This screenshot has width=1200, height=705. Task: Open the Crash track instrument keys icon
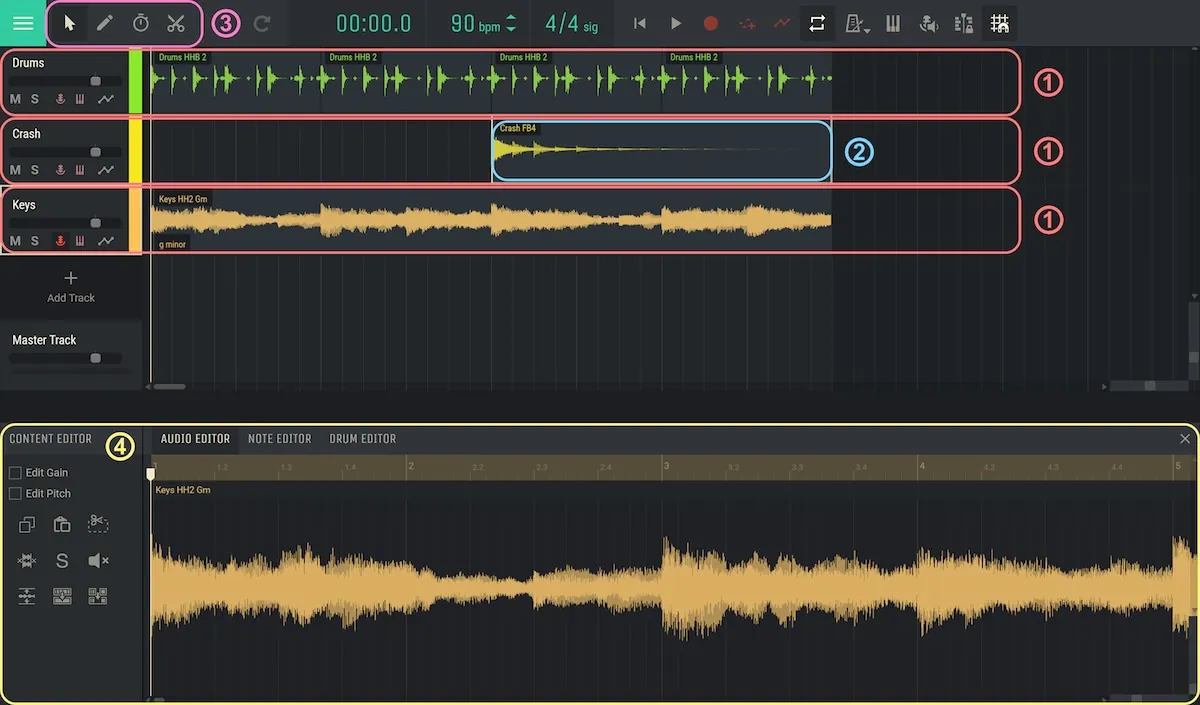coord(80,170)
